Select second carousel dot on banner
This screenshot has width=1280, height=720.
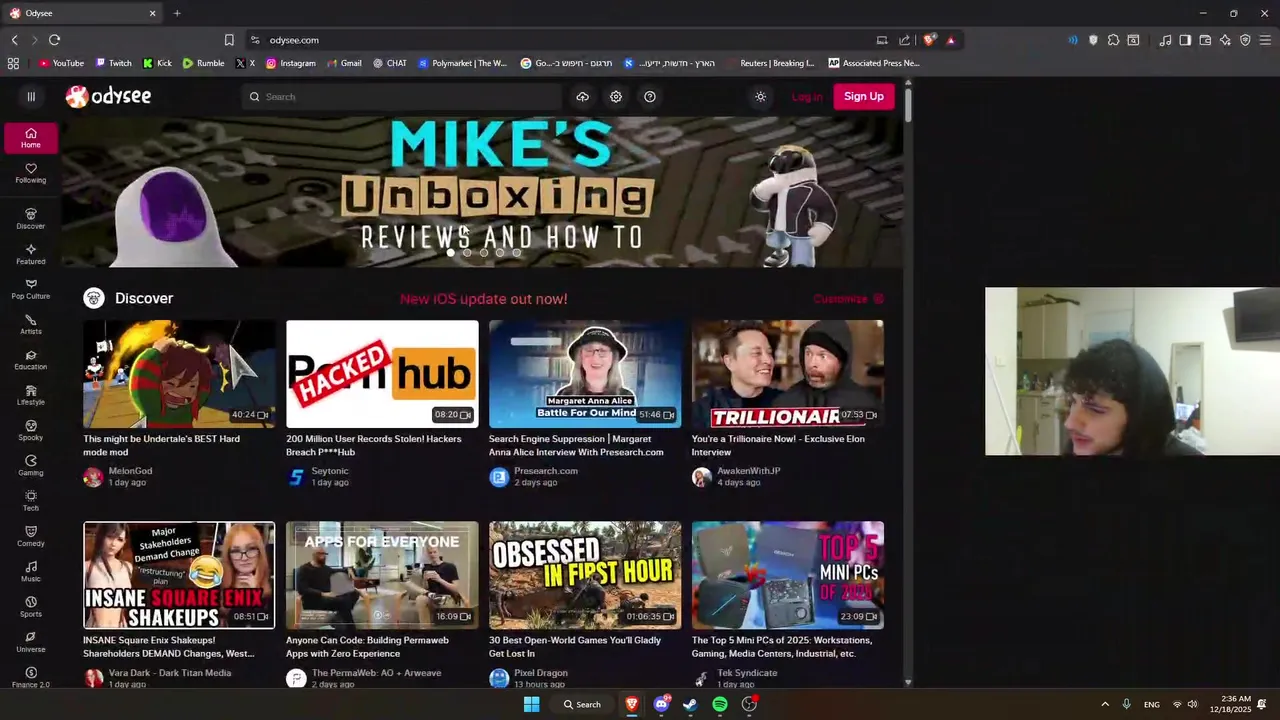click(467, 253)
